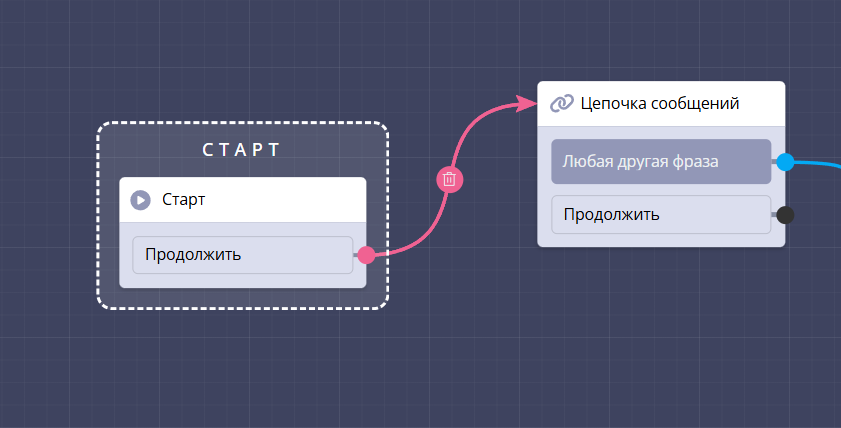Click the chain link icon beside Цепочка сообщений
The image size is (841, 428).
562,103
